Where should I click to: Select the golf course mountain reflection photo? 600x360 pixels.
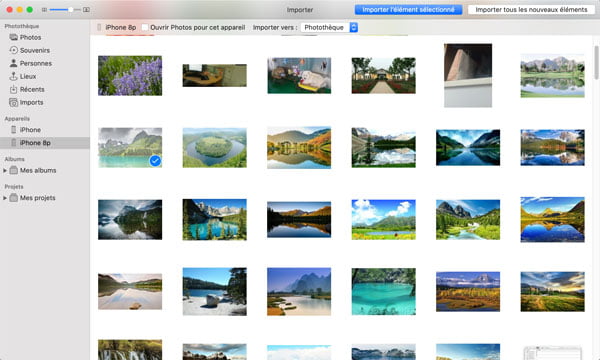point(553,75)
